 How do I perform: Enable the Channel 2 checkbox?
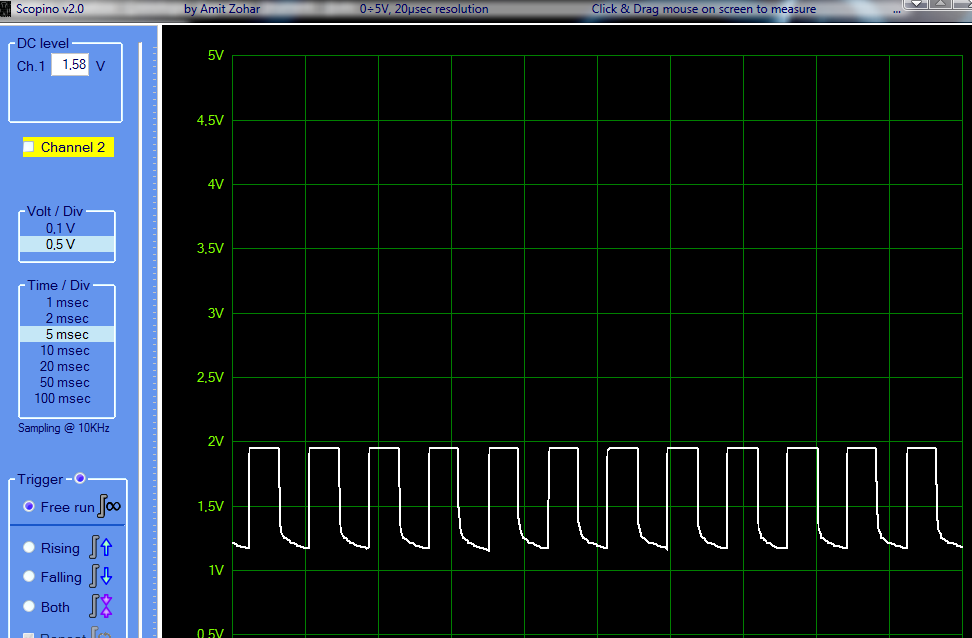[29, 147]
